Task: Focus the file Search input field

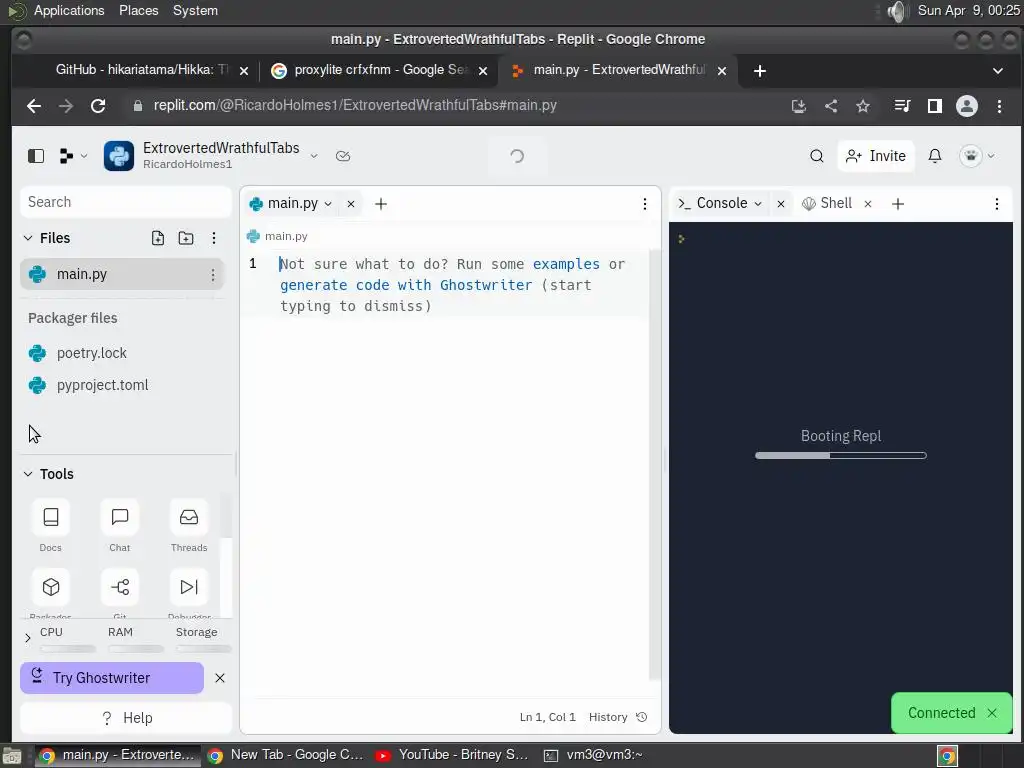Action: tap(126, 202)
